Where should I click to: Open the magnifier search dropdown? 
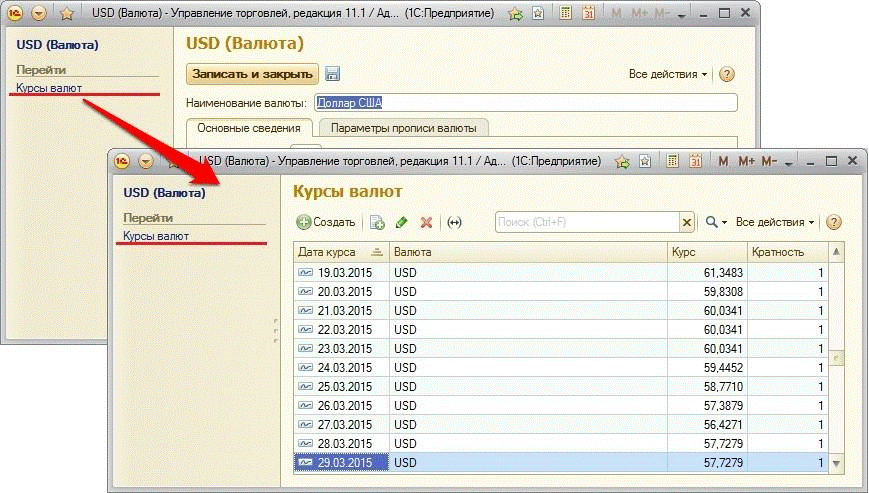[x=716, y=222]
